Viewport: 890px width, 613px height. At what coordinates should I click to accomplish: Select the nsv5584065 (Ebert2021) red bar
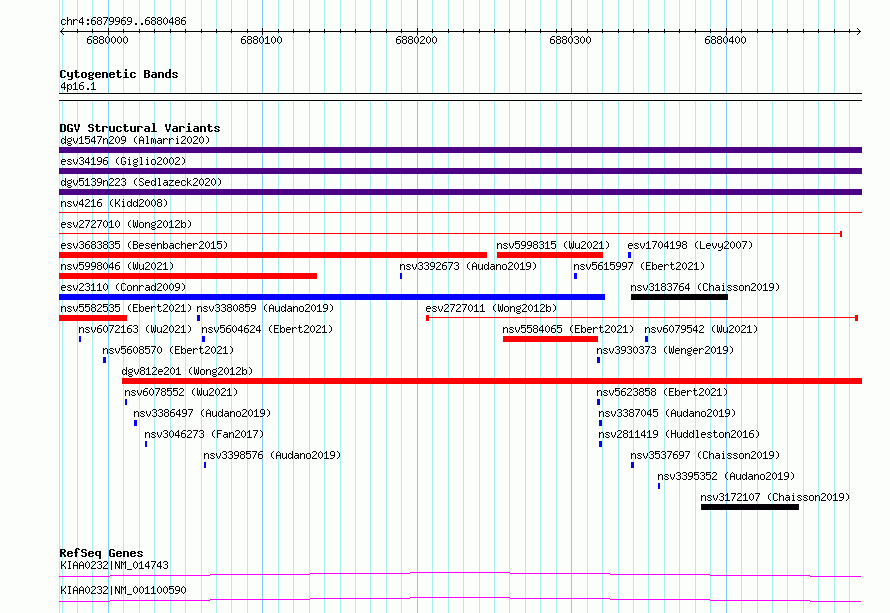coord(550,339)
